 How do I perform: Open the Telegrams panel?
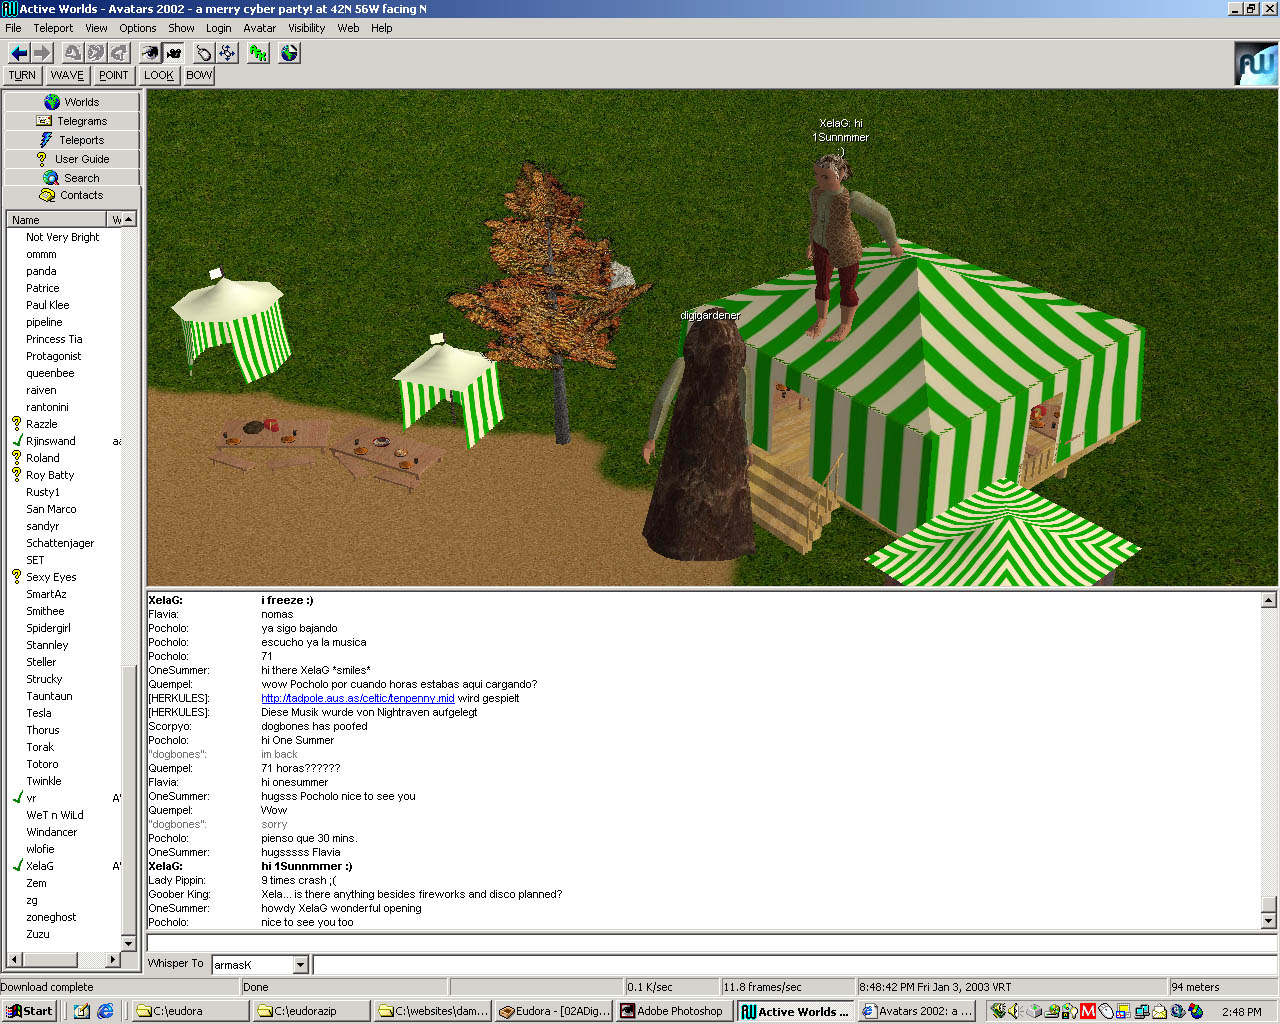72,121
